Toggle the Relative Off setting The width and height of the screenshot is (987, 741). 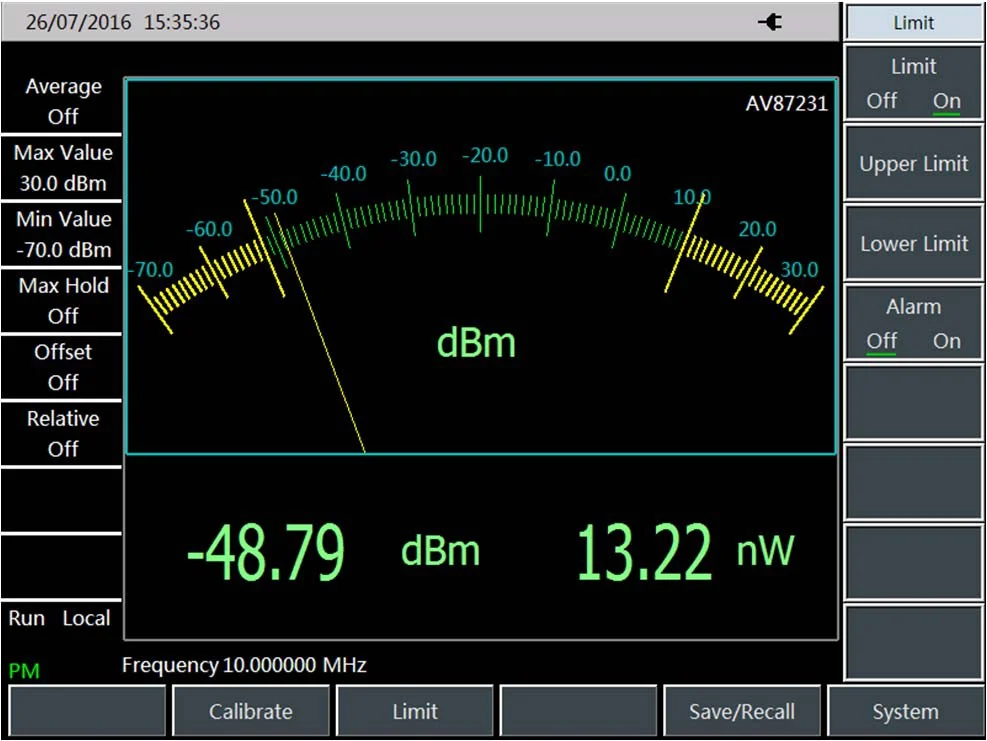(62, 433)
